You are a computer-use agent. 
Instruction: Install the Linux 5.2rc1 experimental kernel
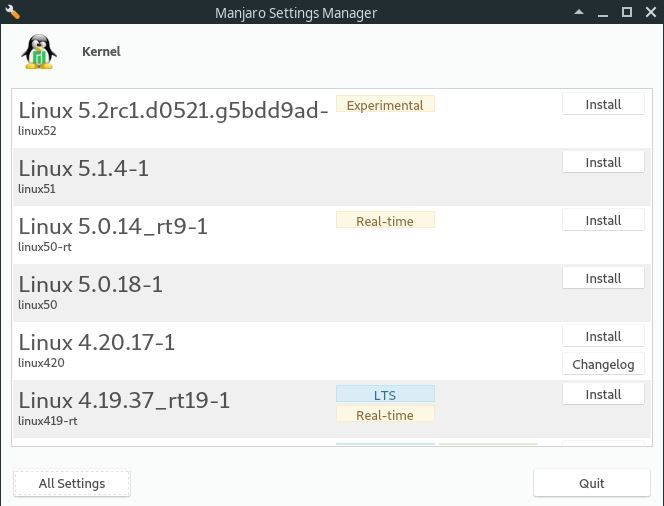603,104
